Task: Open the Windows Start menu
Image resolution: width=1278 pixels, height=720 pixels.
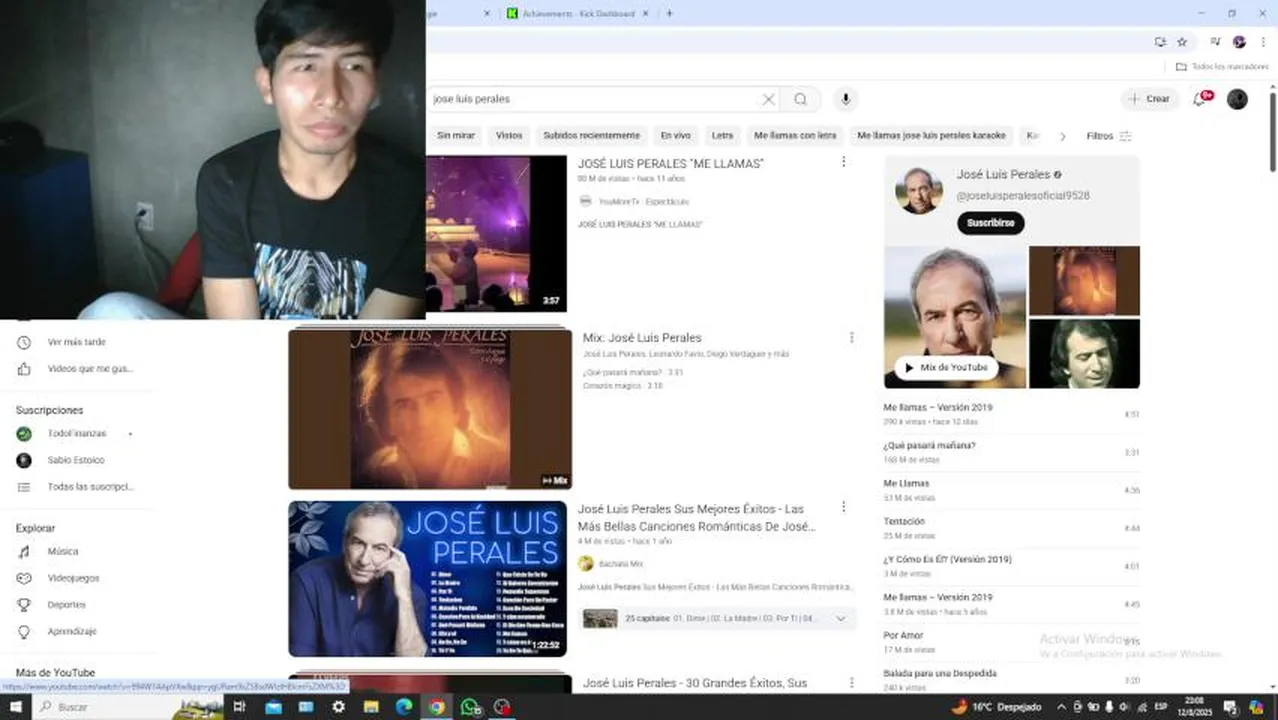Action: pyautogui.click(x=15, y=707)
